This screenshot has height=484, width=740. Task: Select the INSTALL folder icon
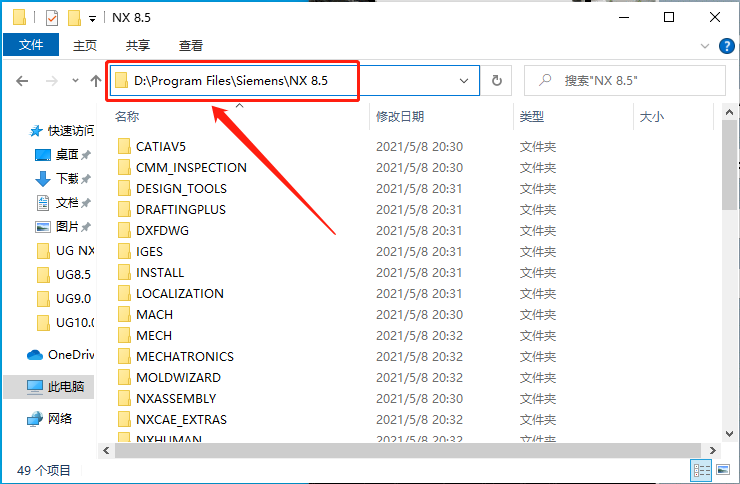124,272
